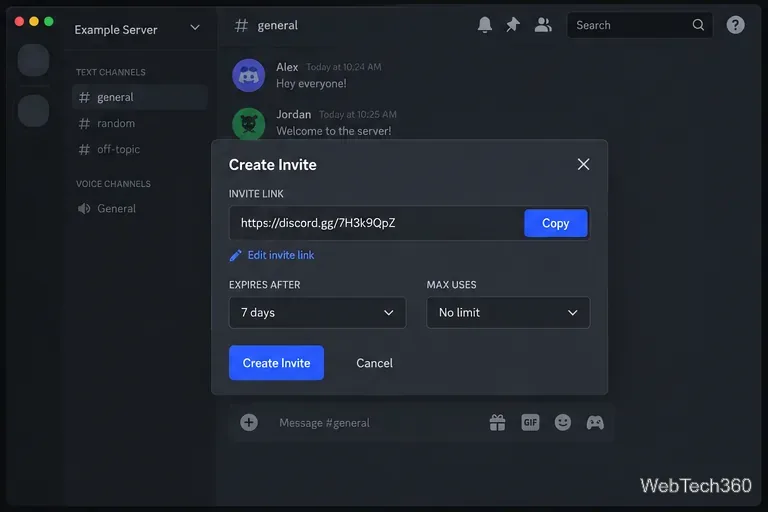This screenshot has height=512, width=768.
Task: Open the game controller activities icon
Action: (x=595, y=422)
